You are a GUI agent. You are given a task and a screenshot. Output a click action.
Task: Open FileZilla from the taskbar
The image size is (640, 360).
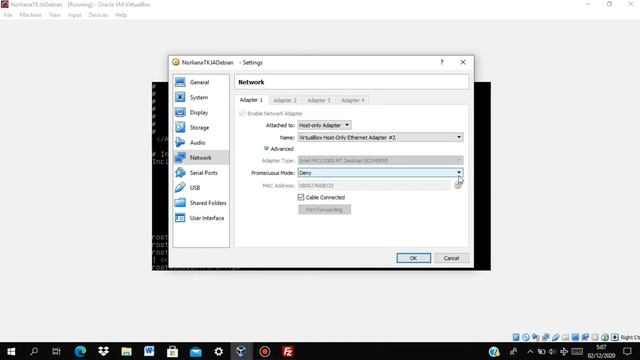288,351
